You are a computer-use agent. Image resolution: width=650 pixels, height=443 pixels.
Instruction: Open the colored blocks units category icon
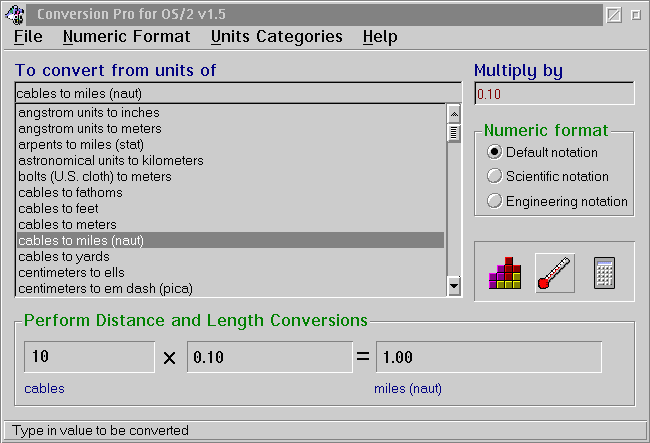(x=504, y=273)
